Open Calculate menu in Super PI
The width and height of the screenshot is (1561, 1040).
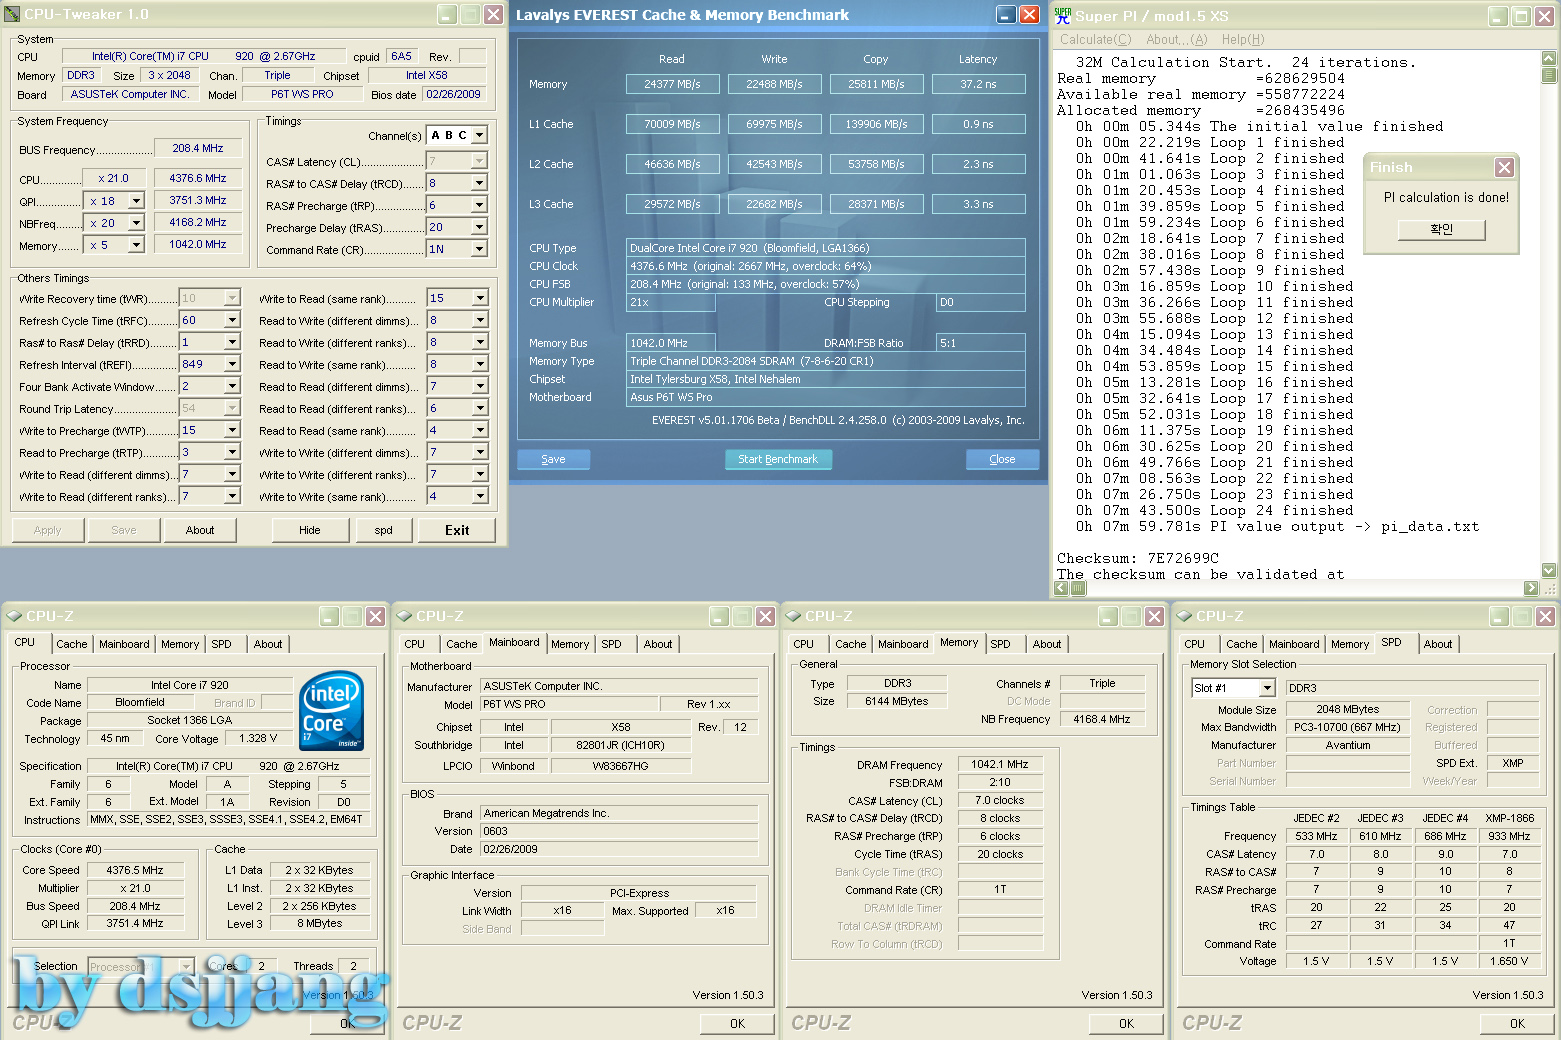[x=1095, y=39]
